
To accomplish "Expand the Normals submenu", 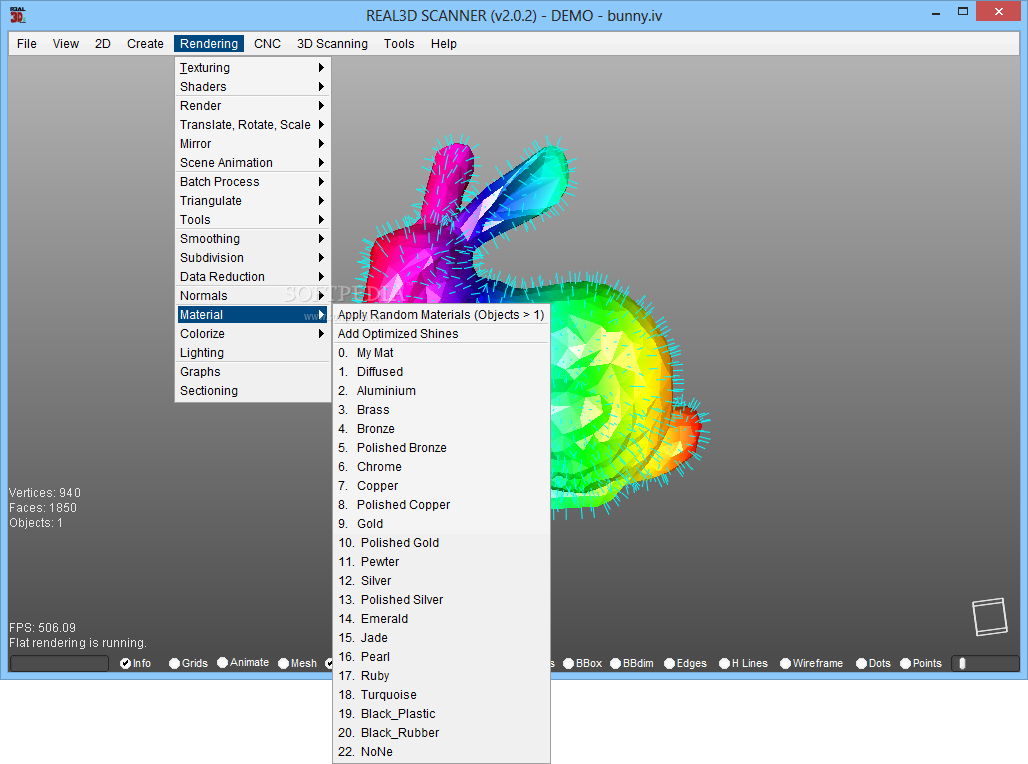I will click(x=252, y=296).
